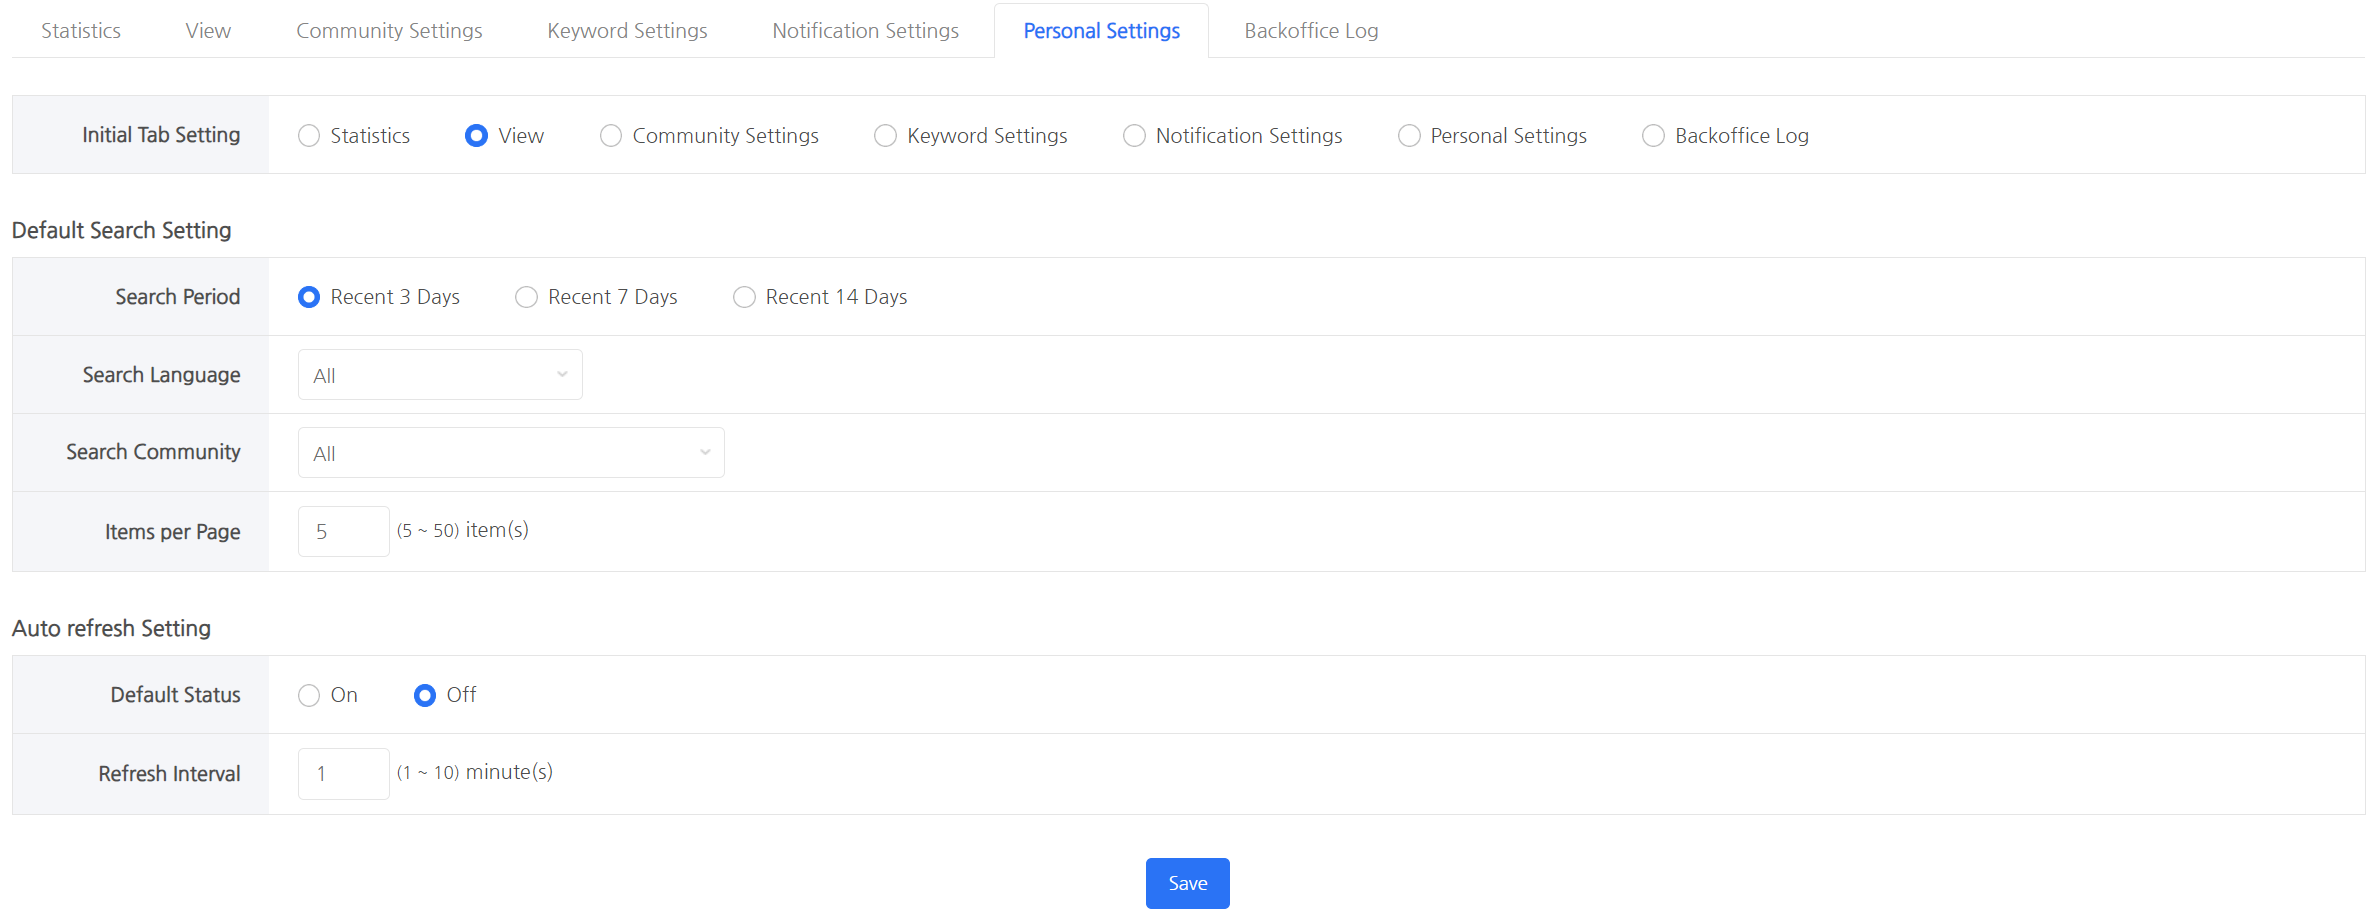Click the Items per Page field
Screen dimensions: 2371x923
[x=343, y=532]
